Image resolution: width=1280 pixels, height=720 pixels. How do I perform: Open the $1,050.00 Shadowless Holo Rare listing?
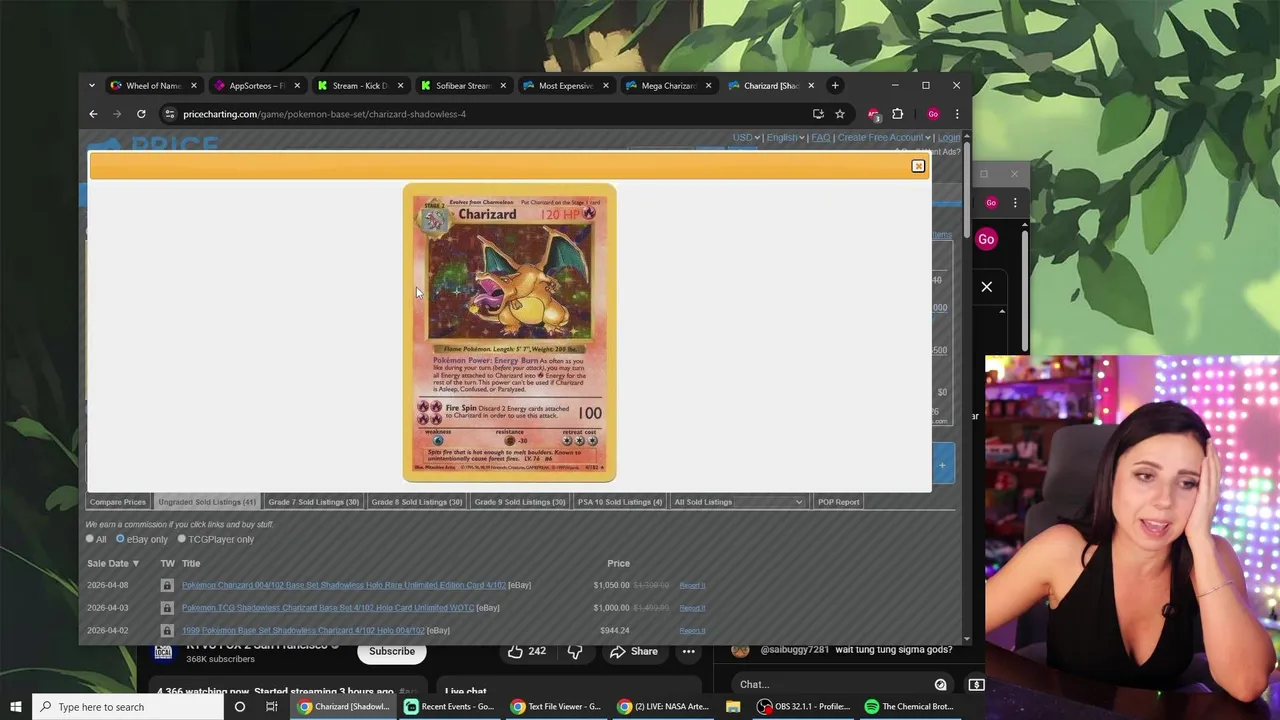[343, 585]
